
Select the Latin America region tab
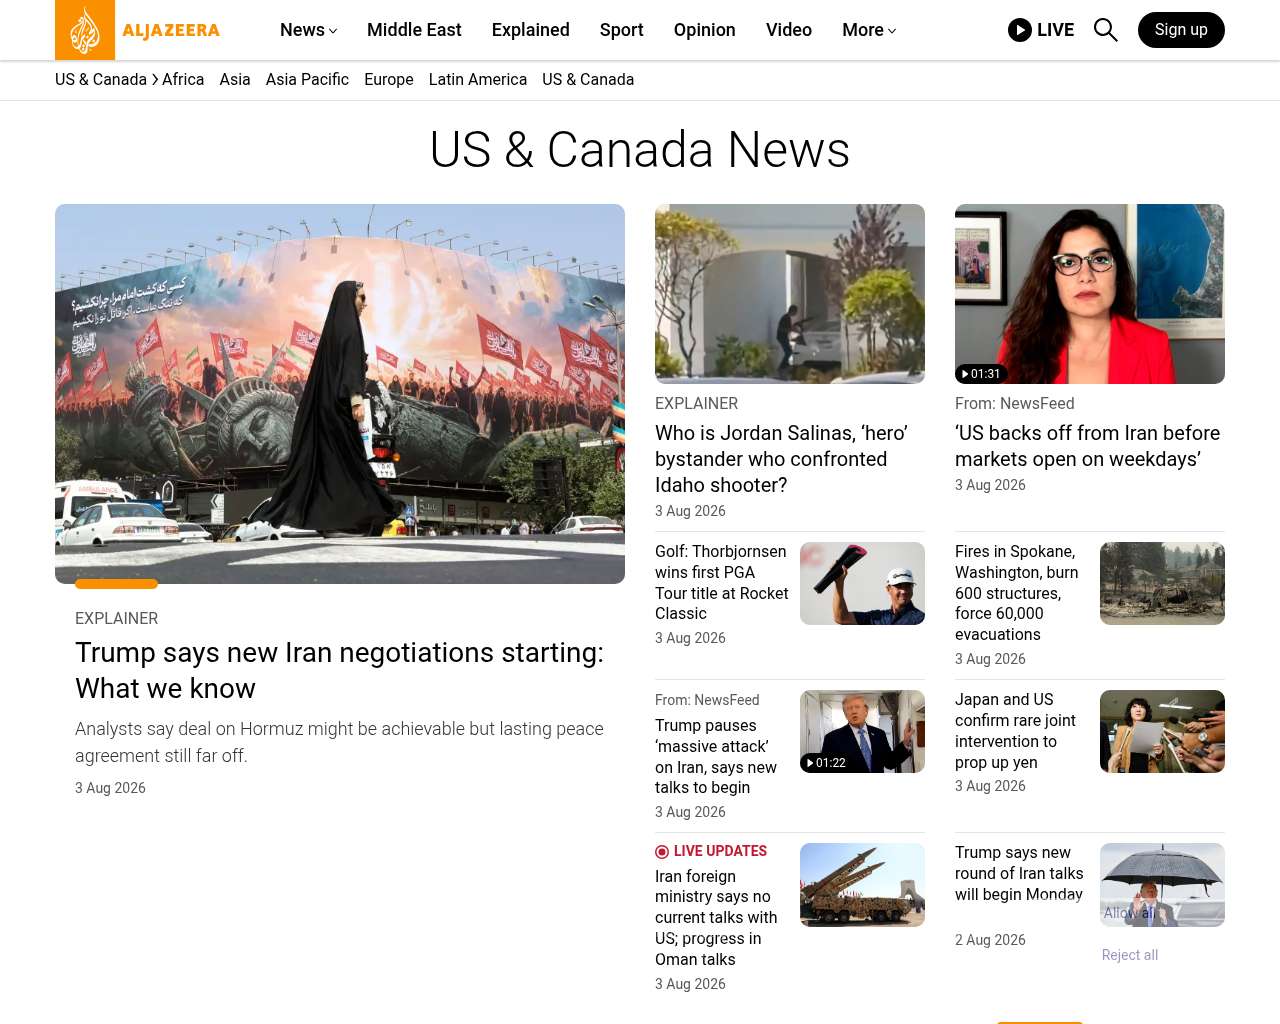478,79
